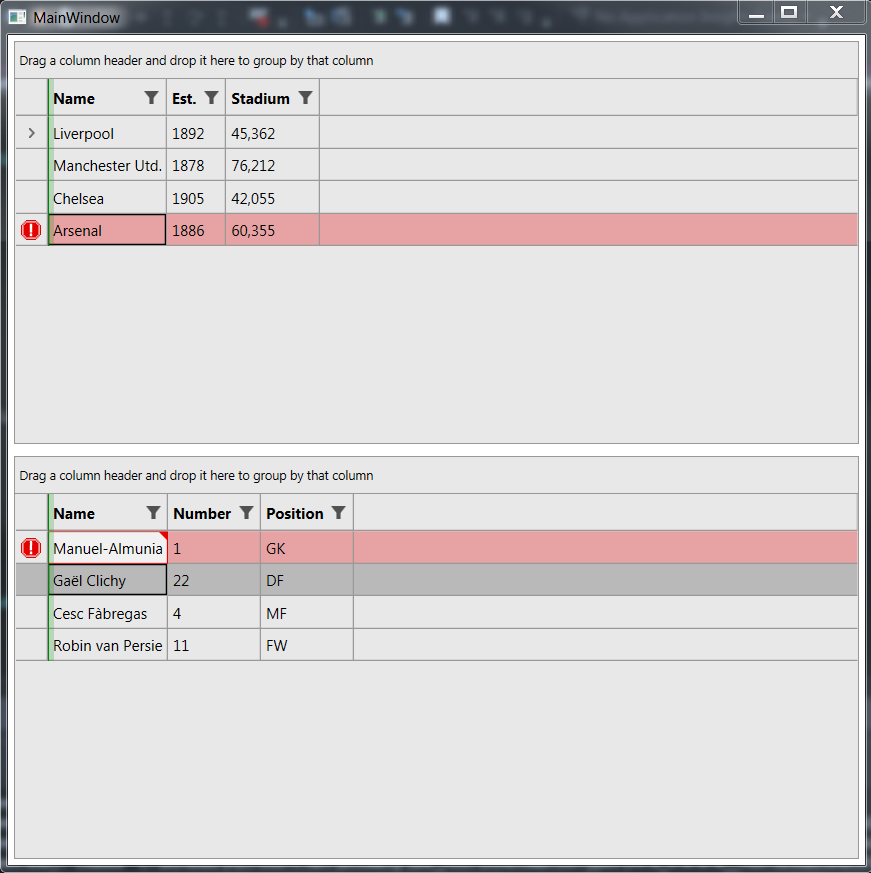Open filter for Position column
Viewport: 871px width, 873px height.
click(339, 513)
